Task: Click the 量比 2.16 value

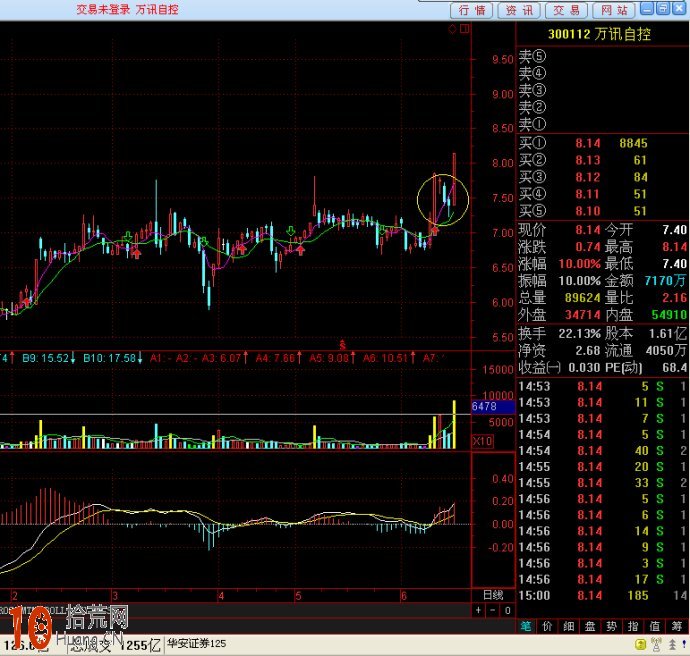Action: click(x=675, y=298)
